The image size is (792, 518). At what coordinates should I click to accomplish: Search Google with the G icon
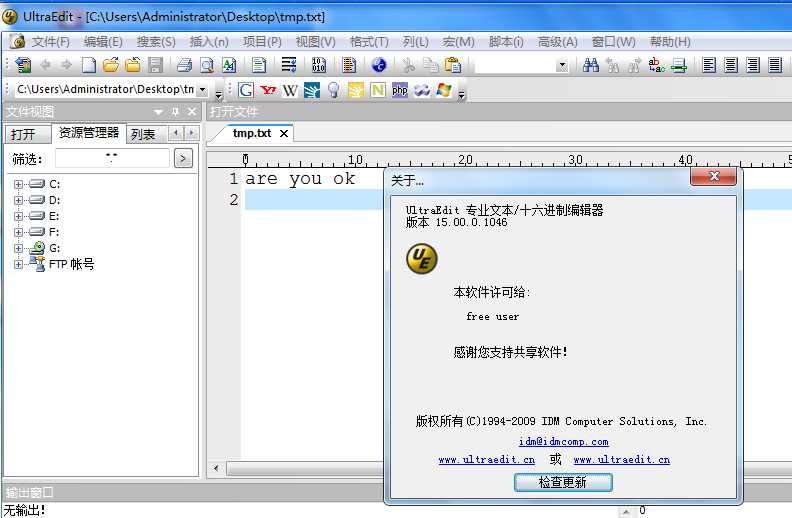point(246,90)
